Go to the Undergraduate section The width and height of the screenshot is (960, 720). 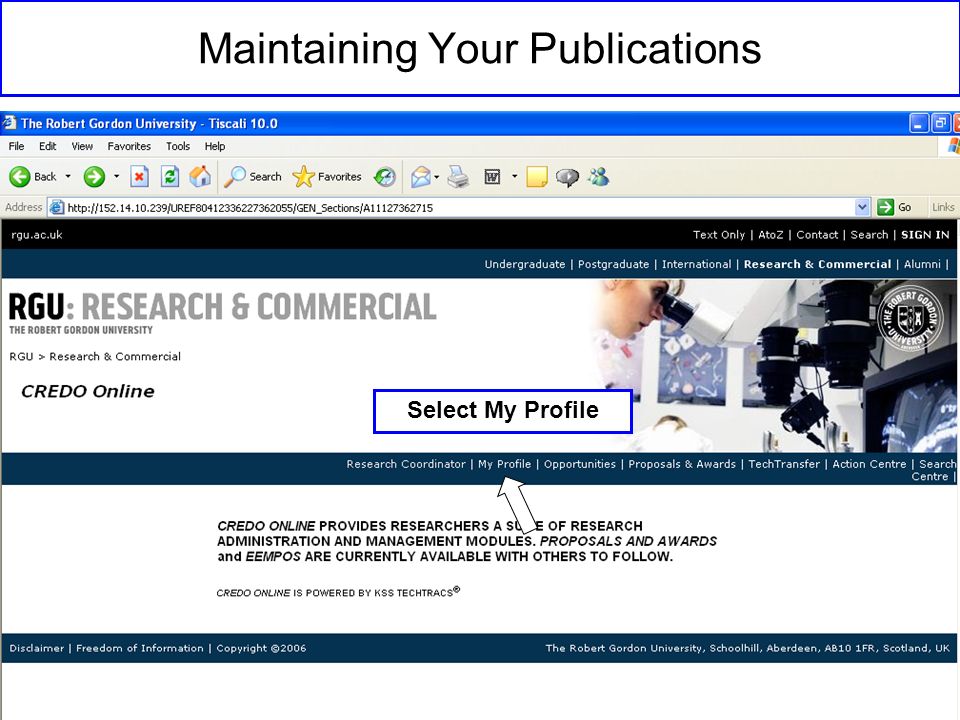pyautogui.click(x=525, y=264)
